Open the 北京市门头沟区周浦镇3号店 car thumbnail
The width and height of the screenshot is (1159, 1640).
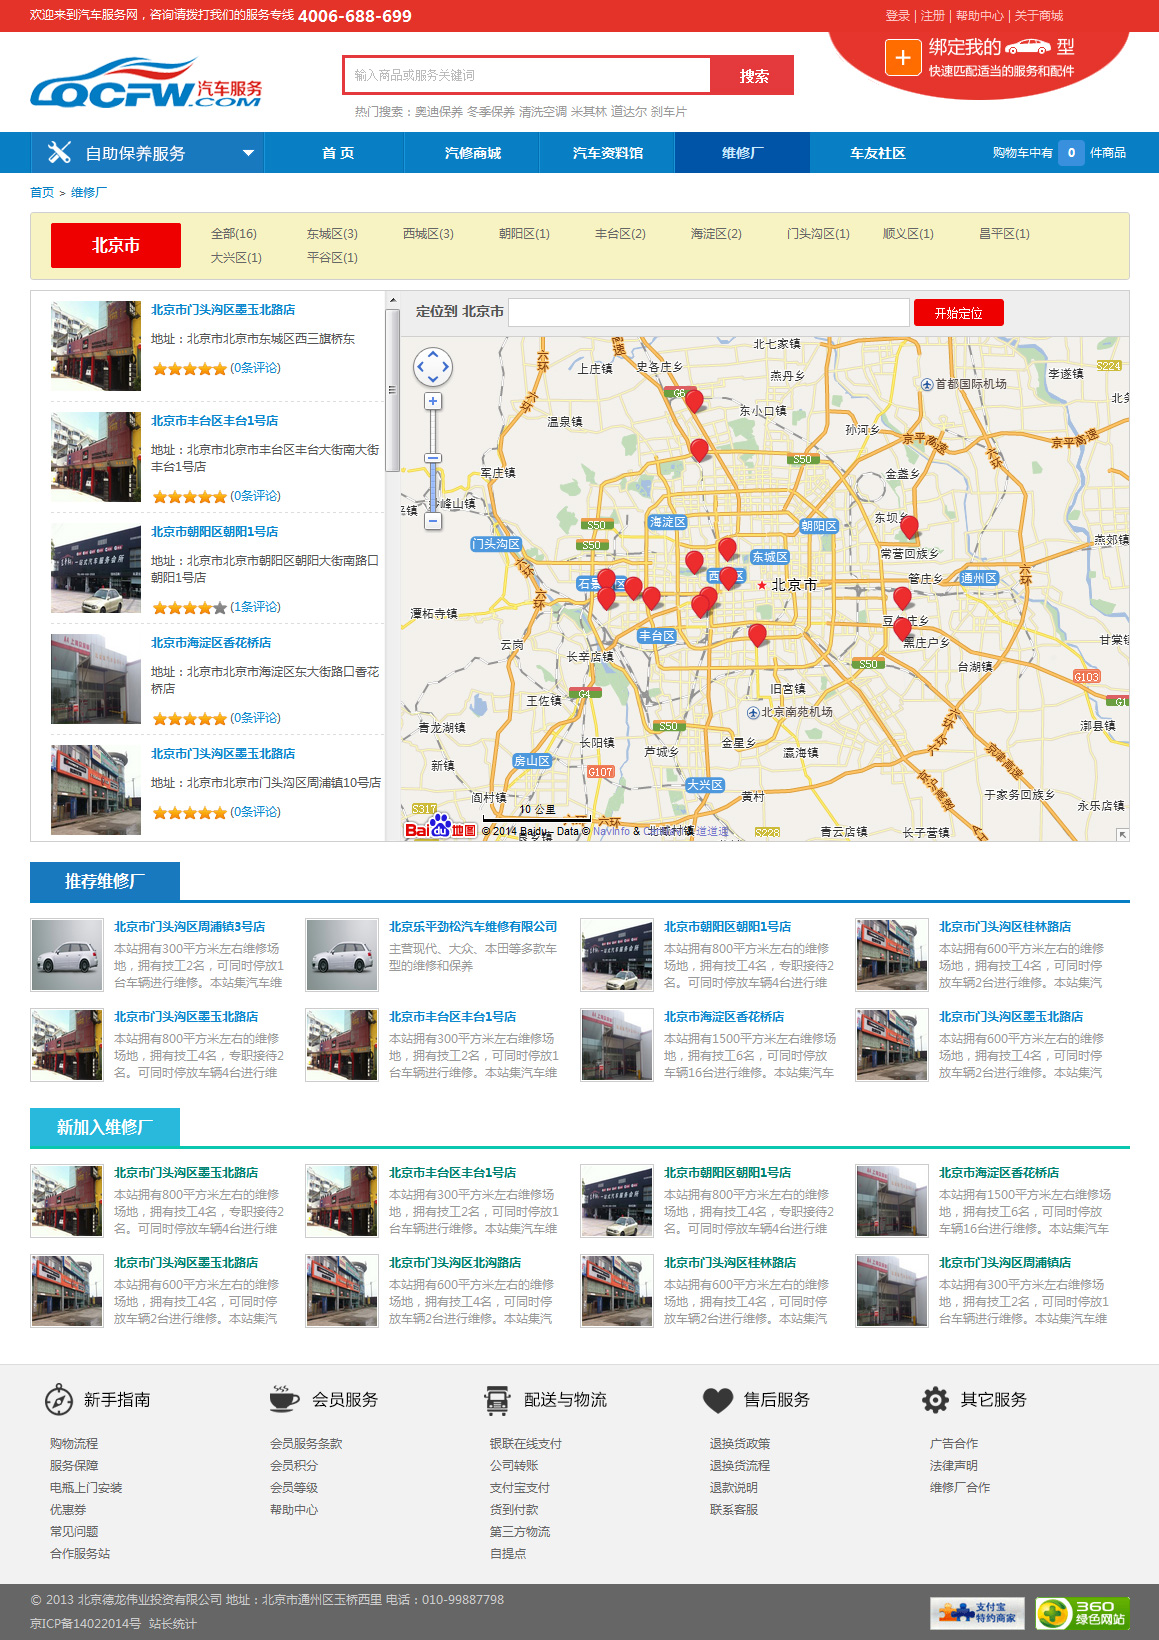67,955
